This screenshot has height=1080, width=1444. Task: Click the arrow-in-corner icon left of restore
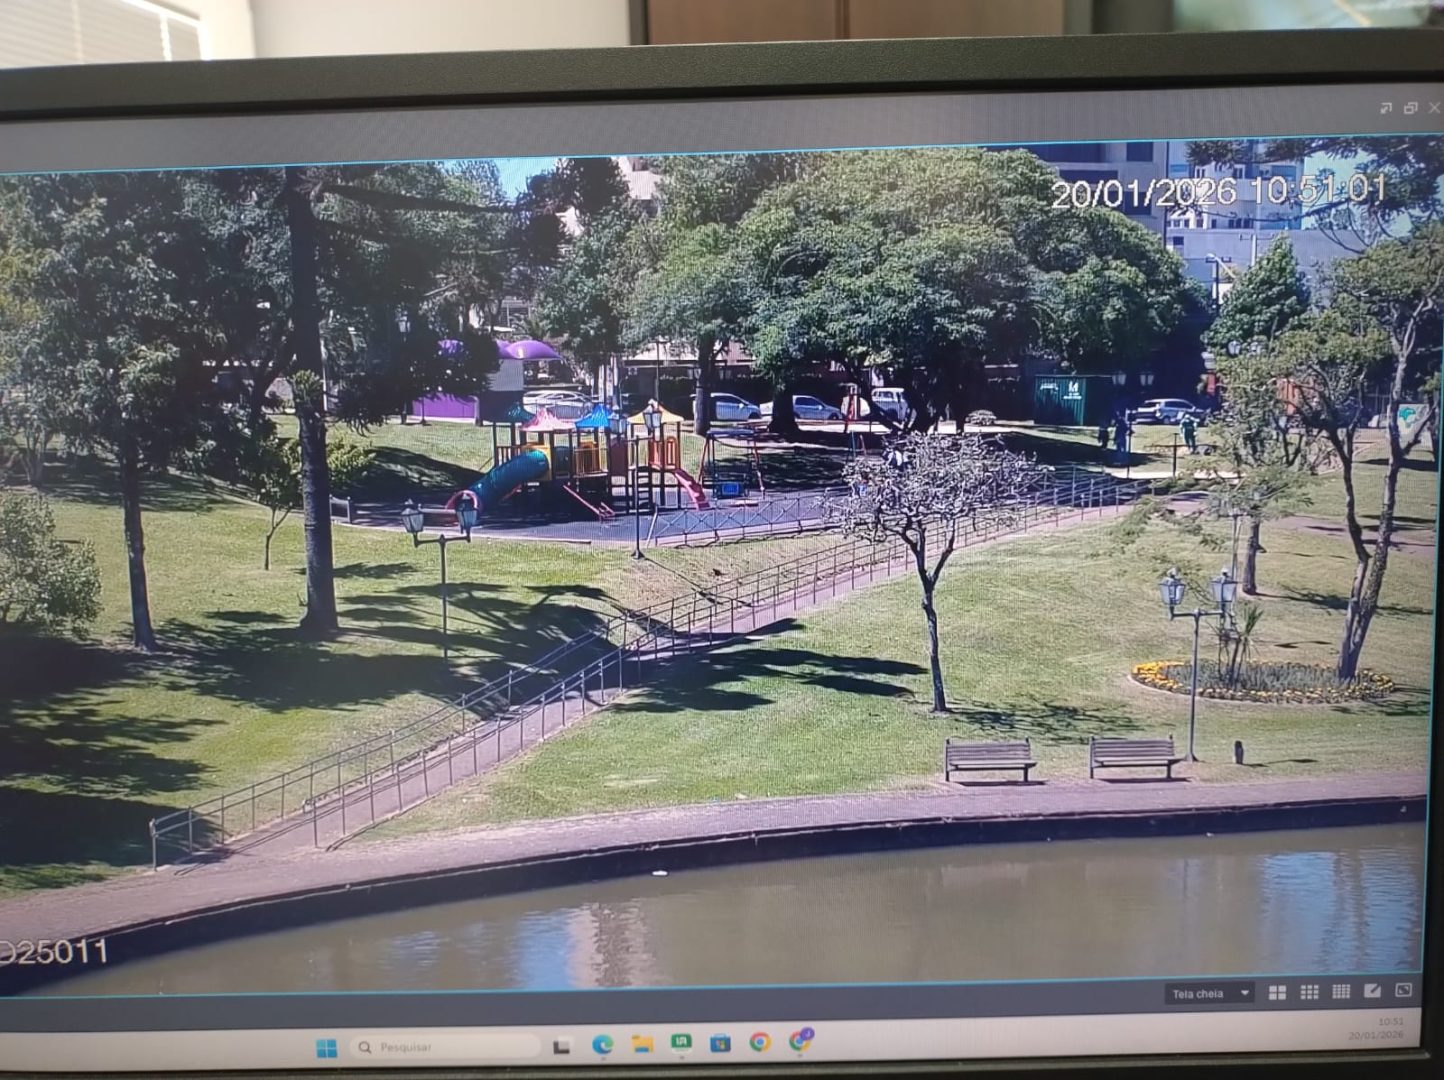(1385, 108)
